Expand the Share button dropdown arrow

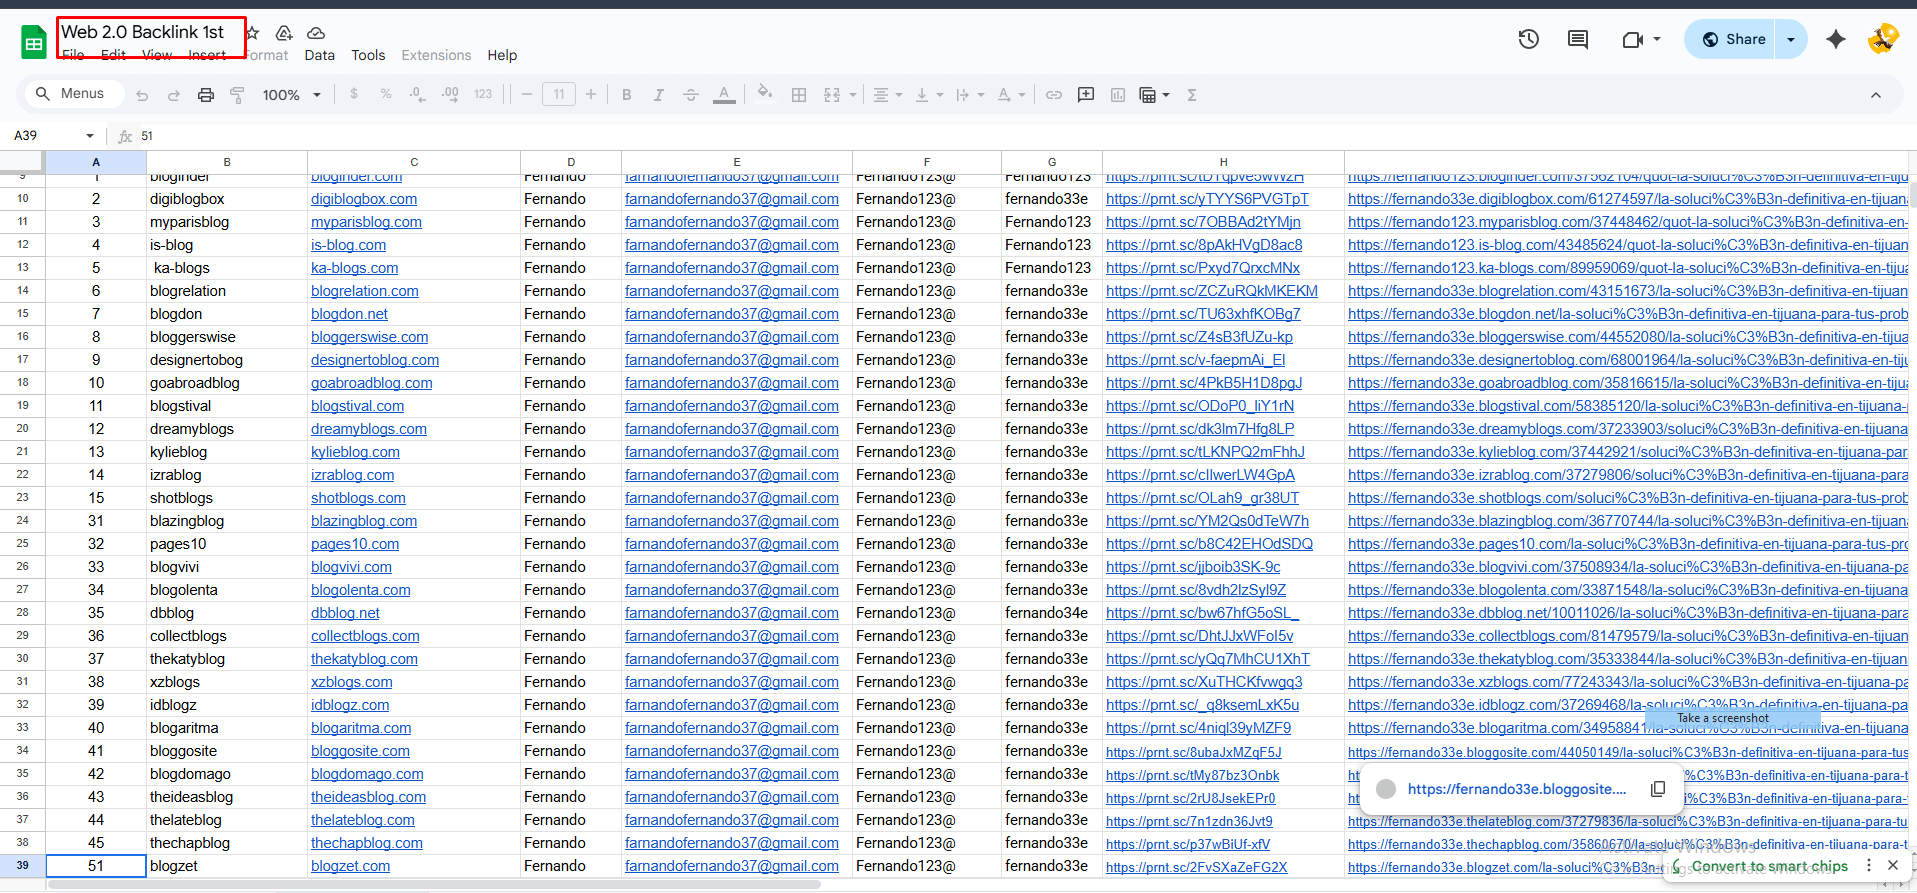[1791, 39]
